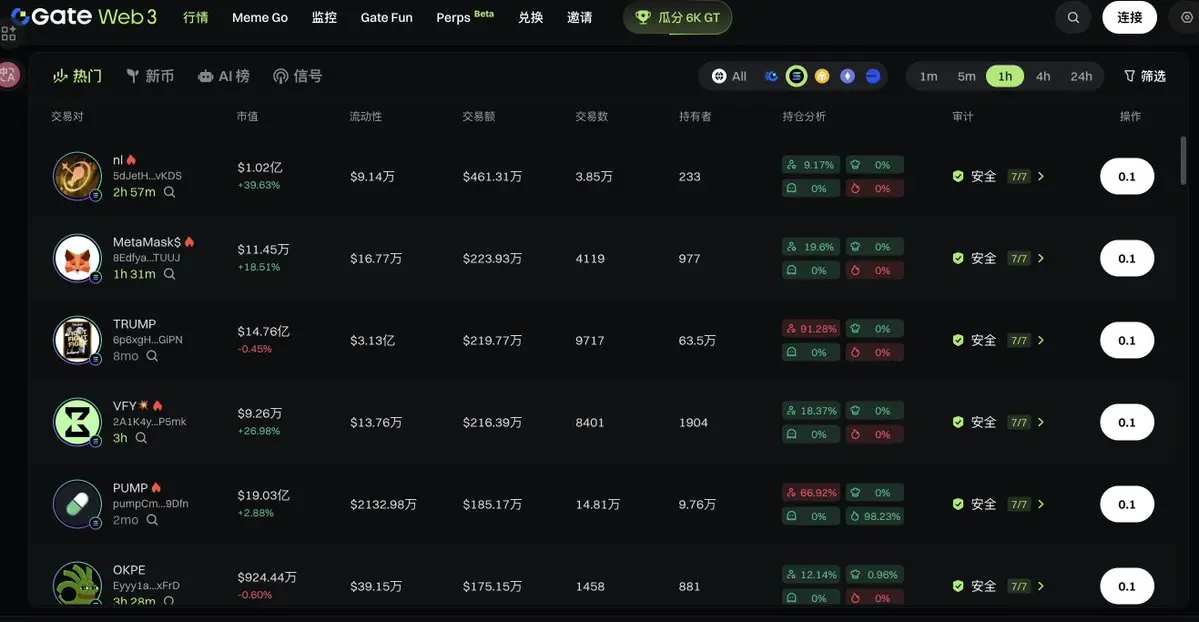Expand audit details arrow for OKPE
The height and width of the screenshot is (622, 1199).
point(1041,585)
